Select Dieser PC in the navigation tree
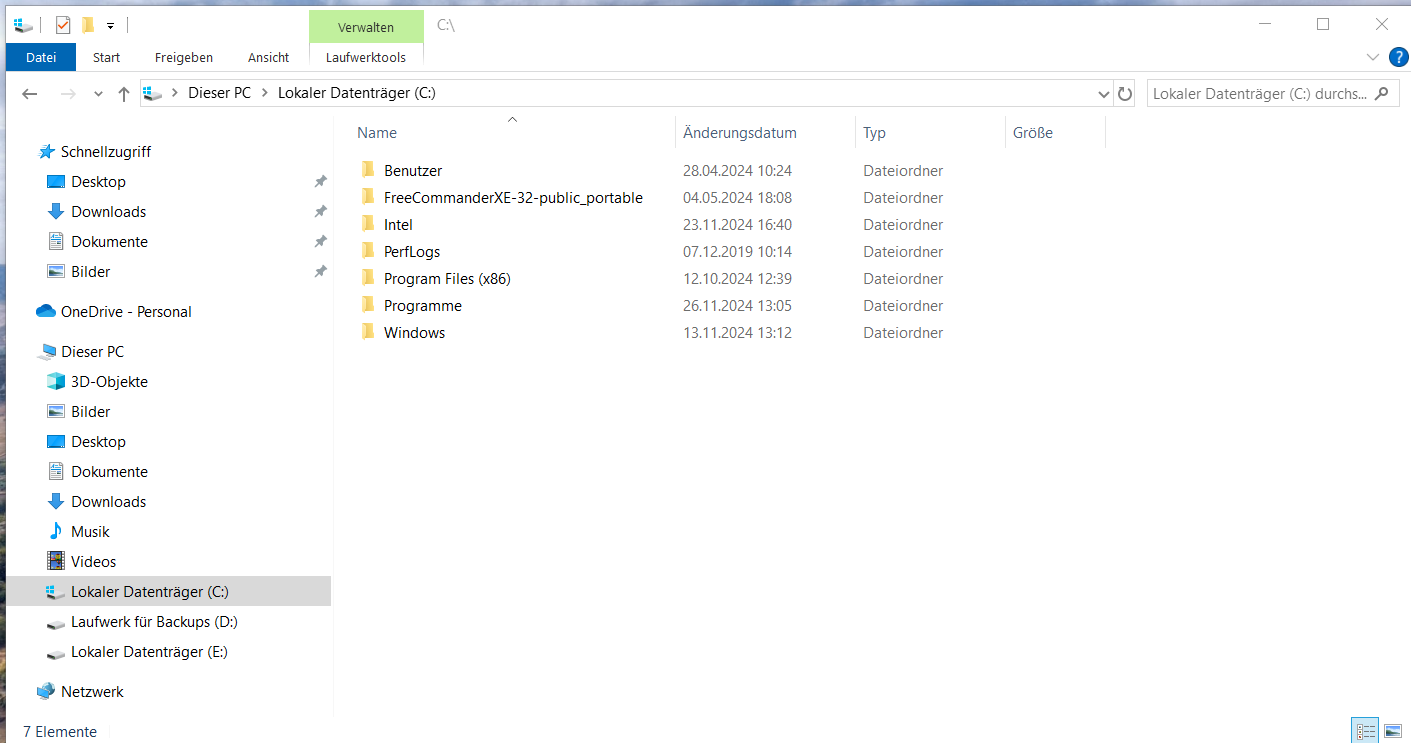The height and width of the screenshot is (743, 1411). [x=92, y=352]
